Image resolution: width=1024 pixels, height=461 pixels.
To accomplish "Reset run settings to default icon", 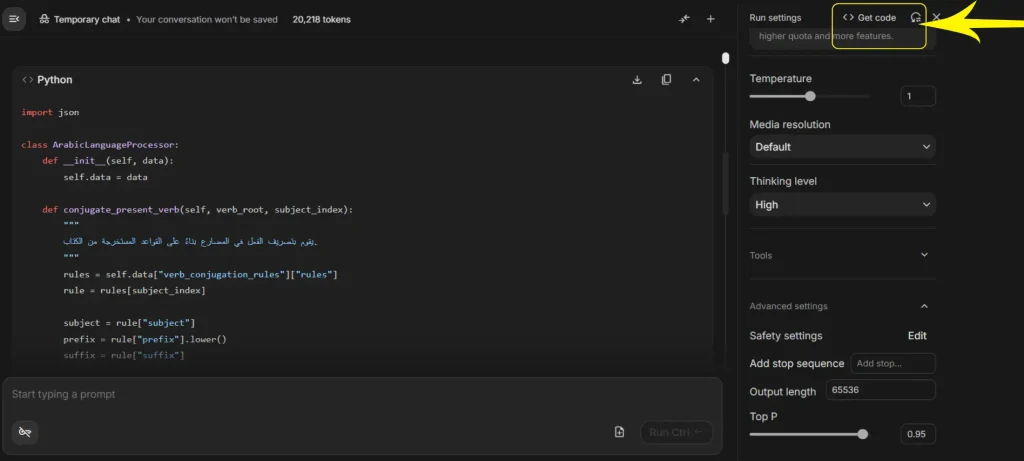I will [916, 18].
